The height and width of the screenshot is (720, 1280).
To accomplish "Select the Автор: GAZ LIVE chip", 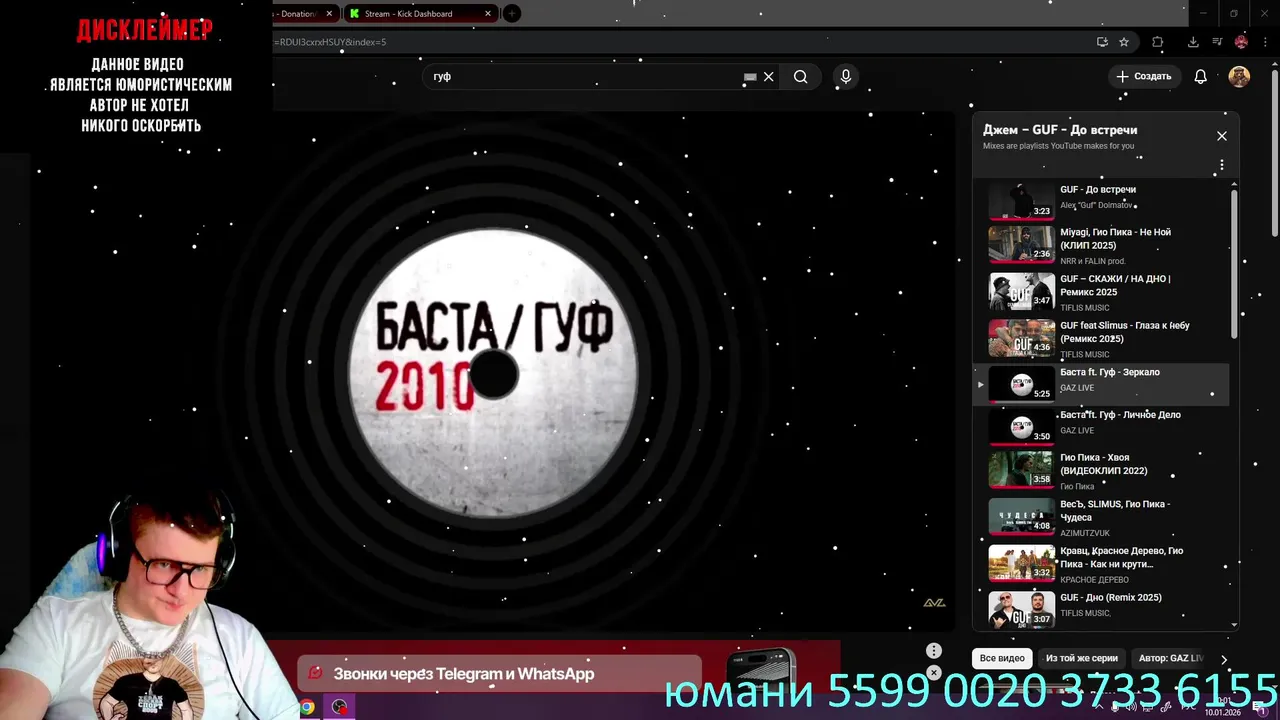I will click(1170, 658).
